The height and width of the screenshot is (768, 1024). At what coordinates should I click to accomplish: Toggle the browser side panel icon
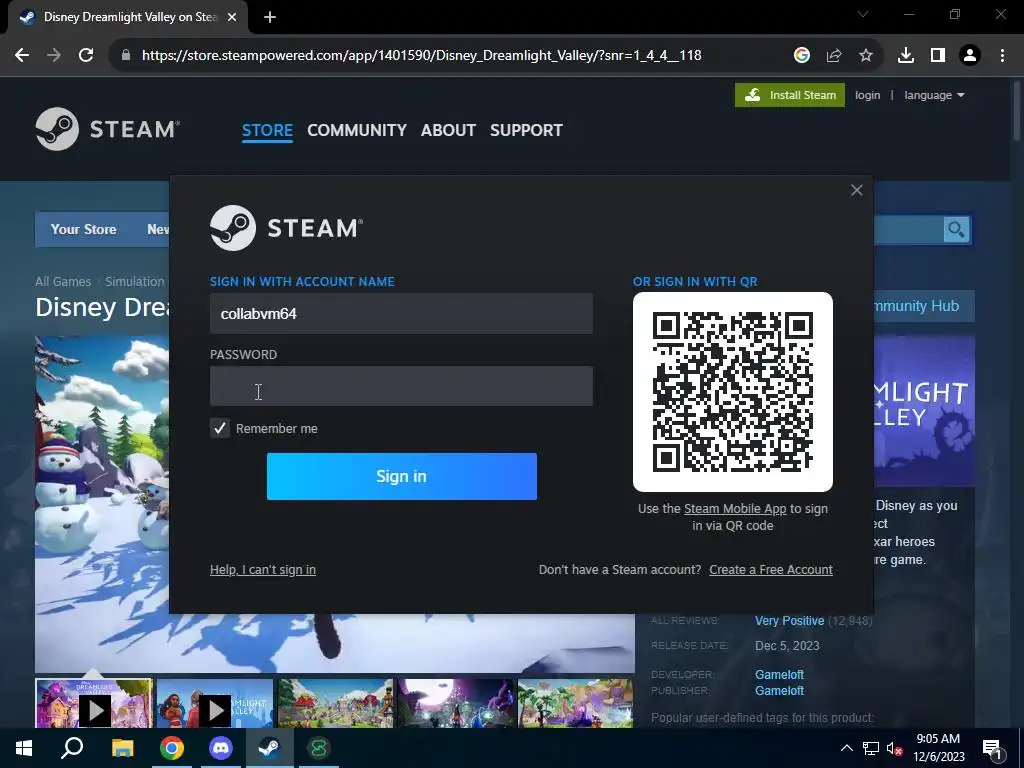(938, 56)
